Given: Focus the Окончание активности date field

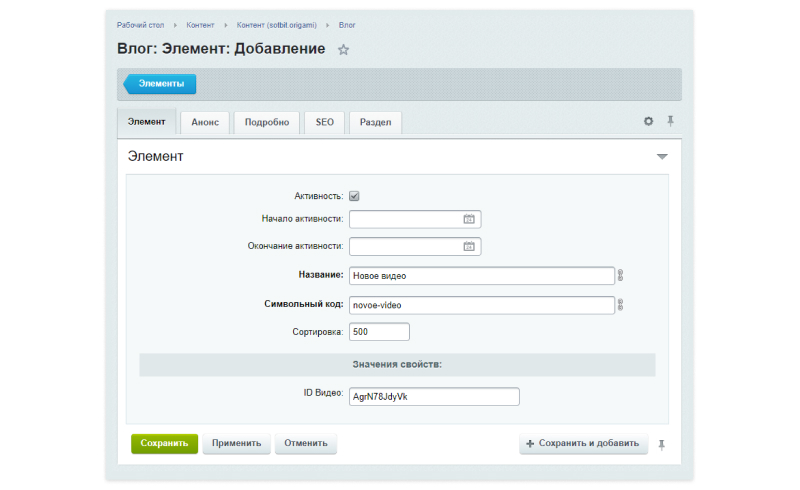Looking at the screenshot, I should click(x=415, y=247).
